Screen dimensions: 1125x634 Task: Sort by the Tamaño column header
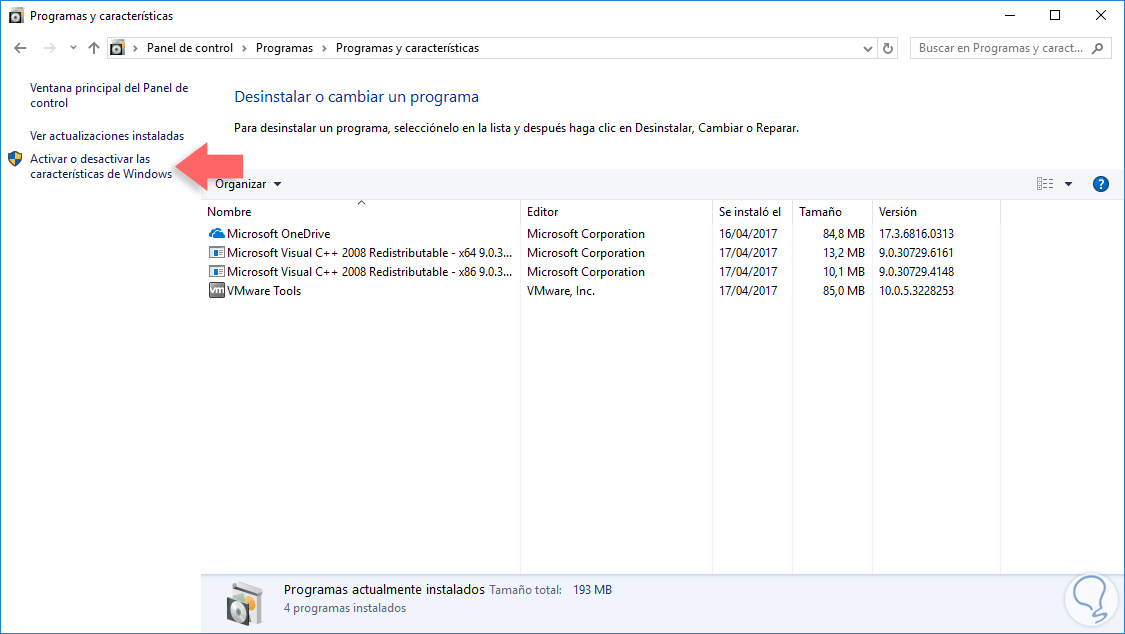point(832,212)
